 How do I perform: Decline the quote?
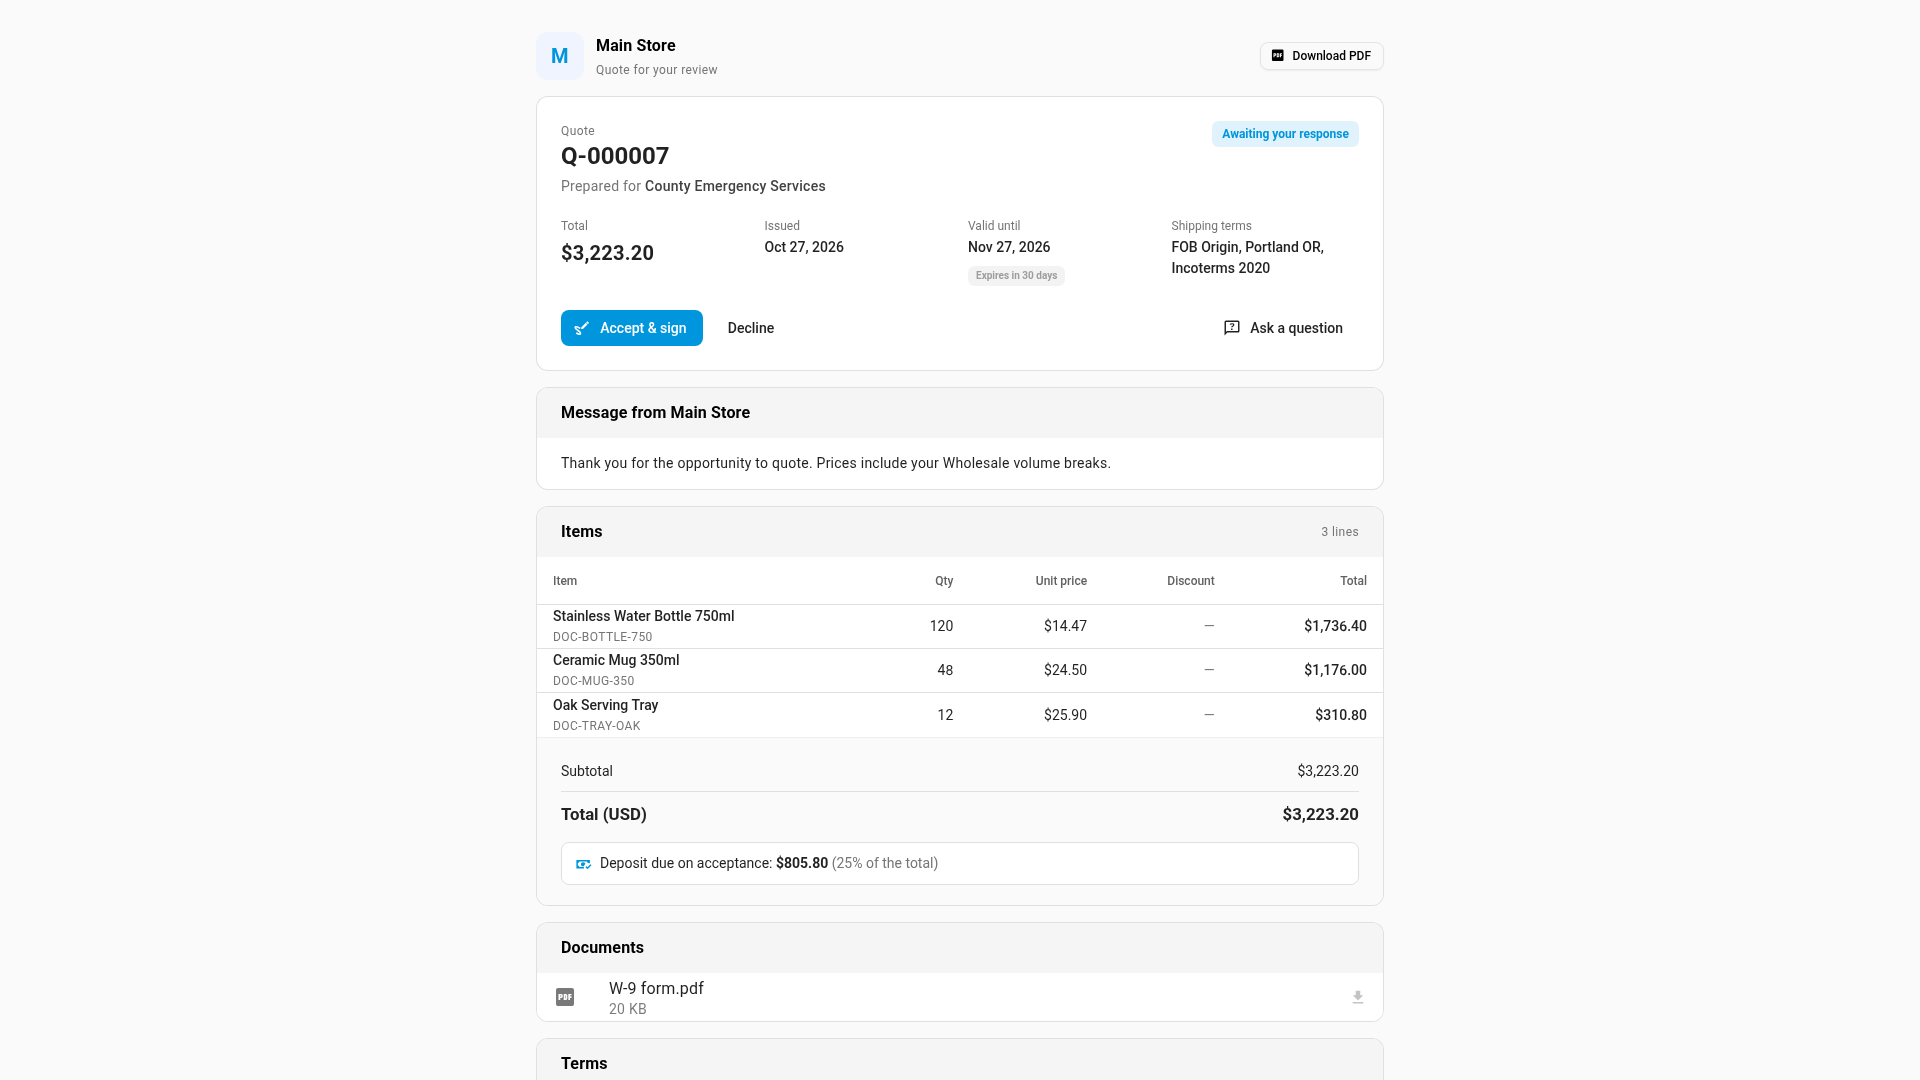click(x=751, y=328)
